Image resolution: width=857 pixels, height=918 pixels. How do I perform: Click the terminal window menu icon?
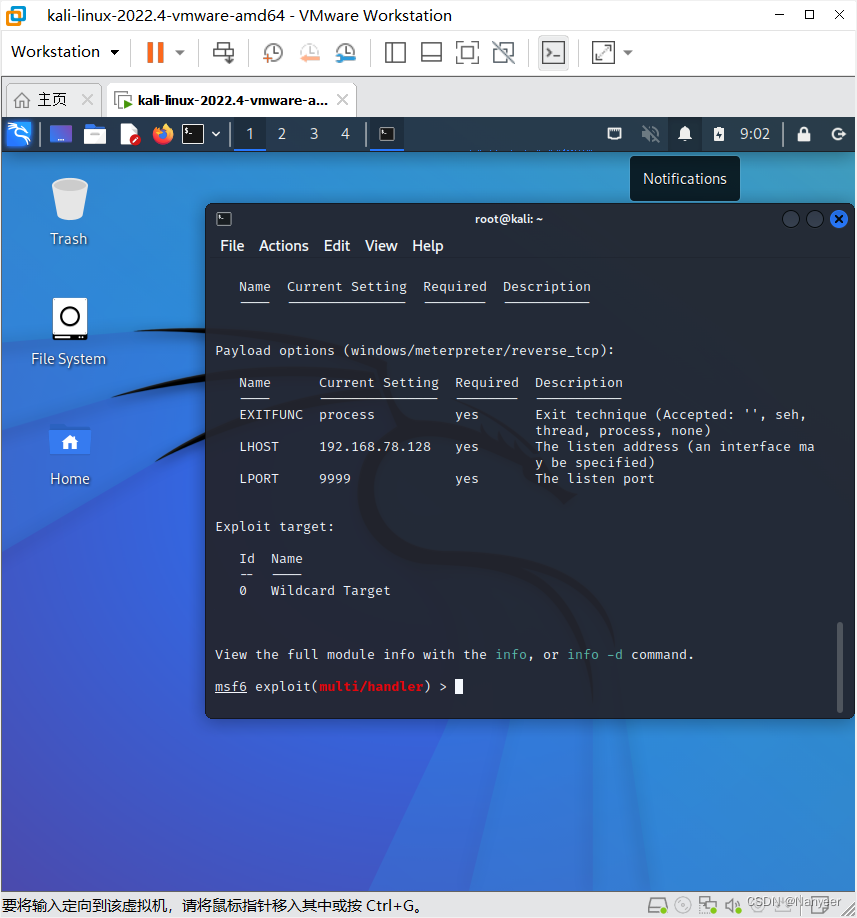pyautogui.click(x=224, y=219)
